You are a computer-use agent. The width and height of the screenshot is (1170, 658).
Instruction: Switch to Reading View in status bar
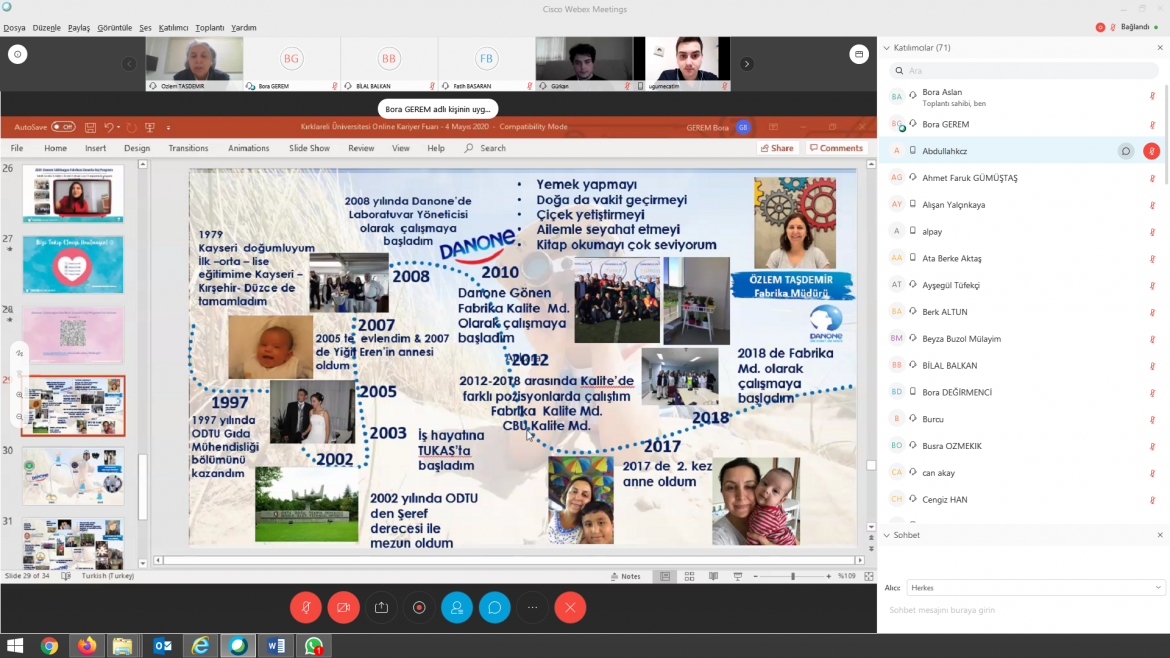click(x=713, y=576)
